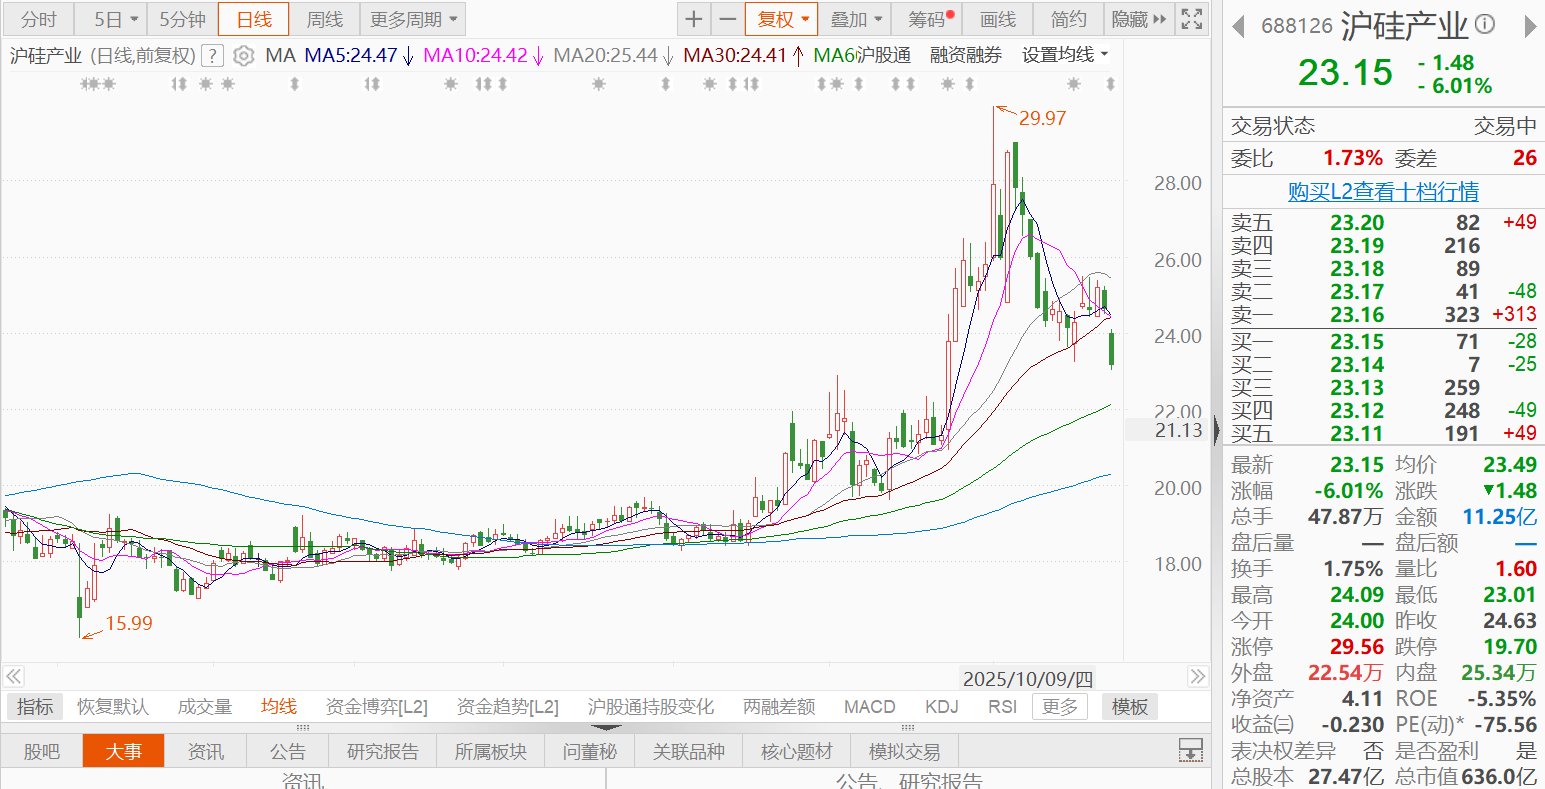Click the 恢复默认 button
This screenshot has width=1545, height=789.
pyautogui.click(x=113, y=707)
